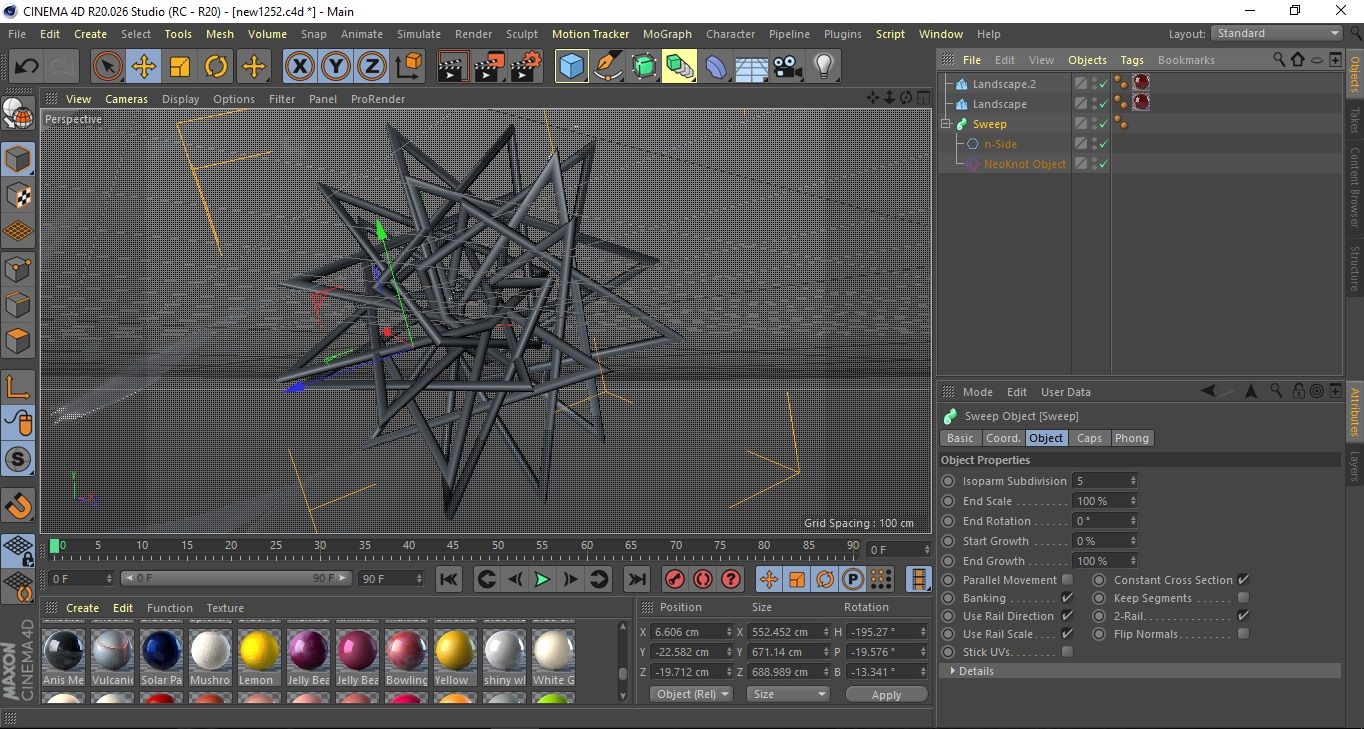Collapse the Sweep object tree

tap(946, 124)
